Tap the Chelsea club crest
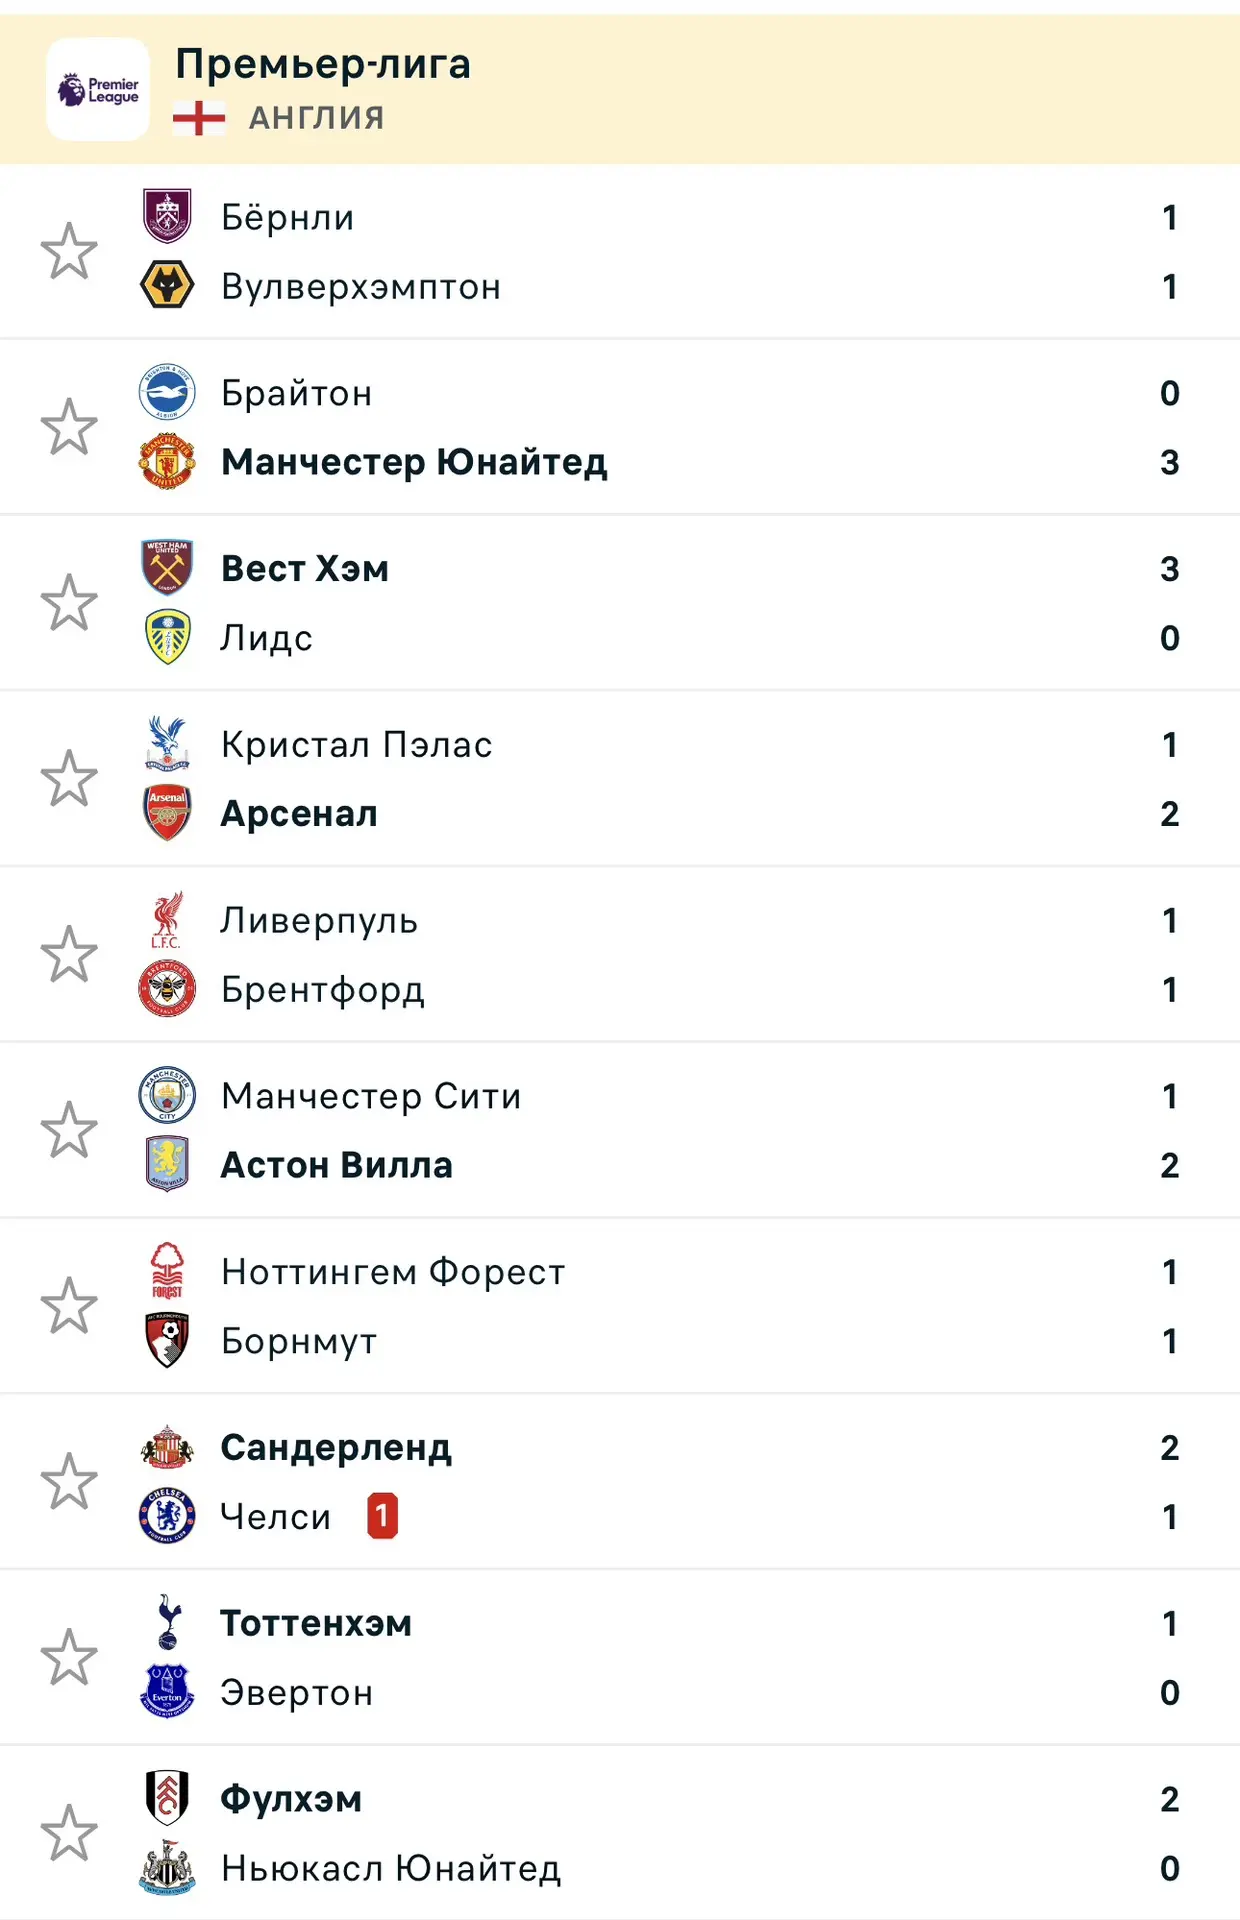 [167, 1516]
